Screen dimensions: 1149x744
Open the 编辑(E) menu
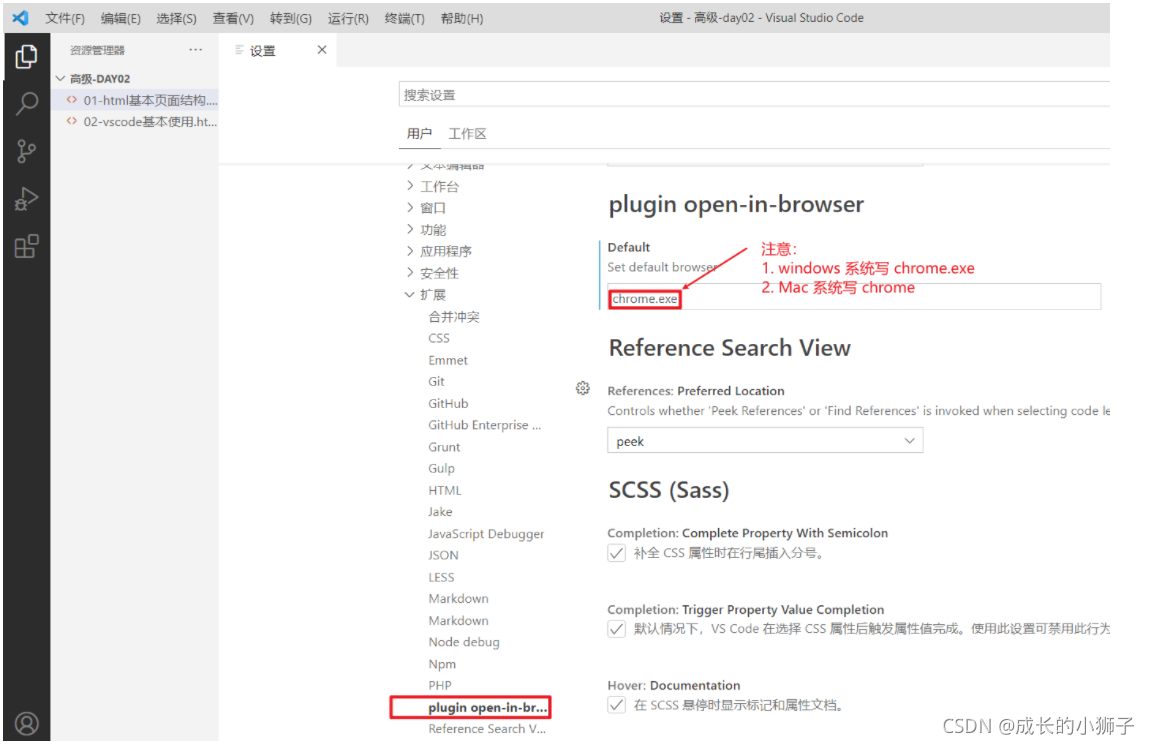(120, 18)
